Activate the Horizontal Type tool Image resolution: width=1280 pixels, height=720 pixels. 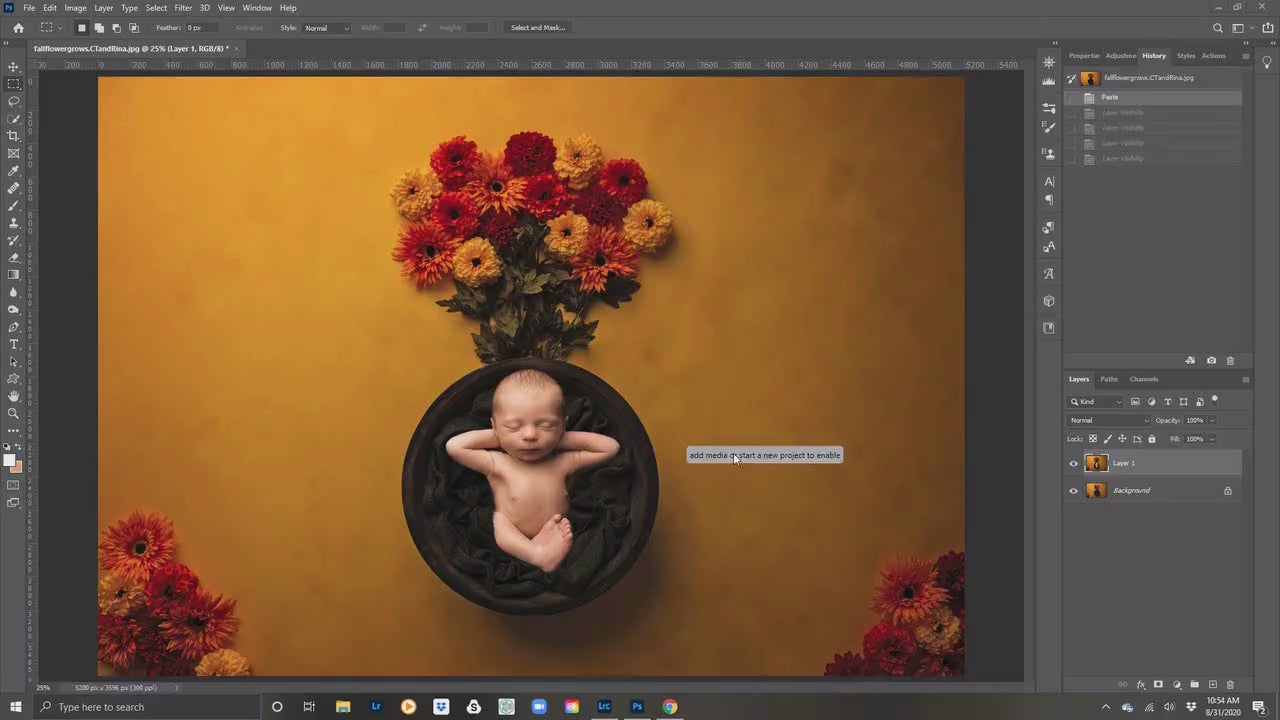[x=14, y=344]
